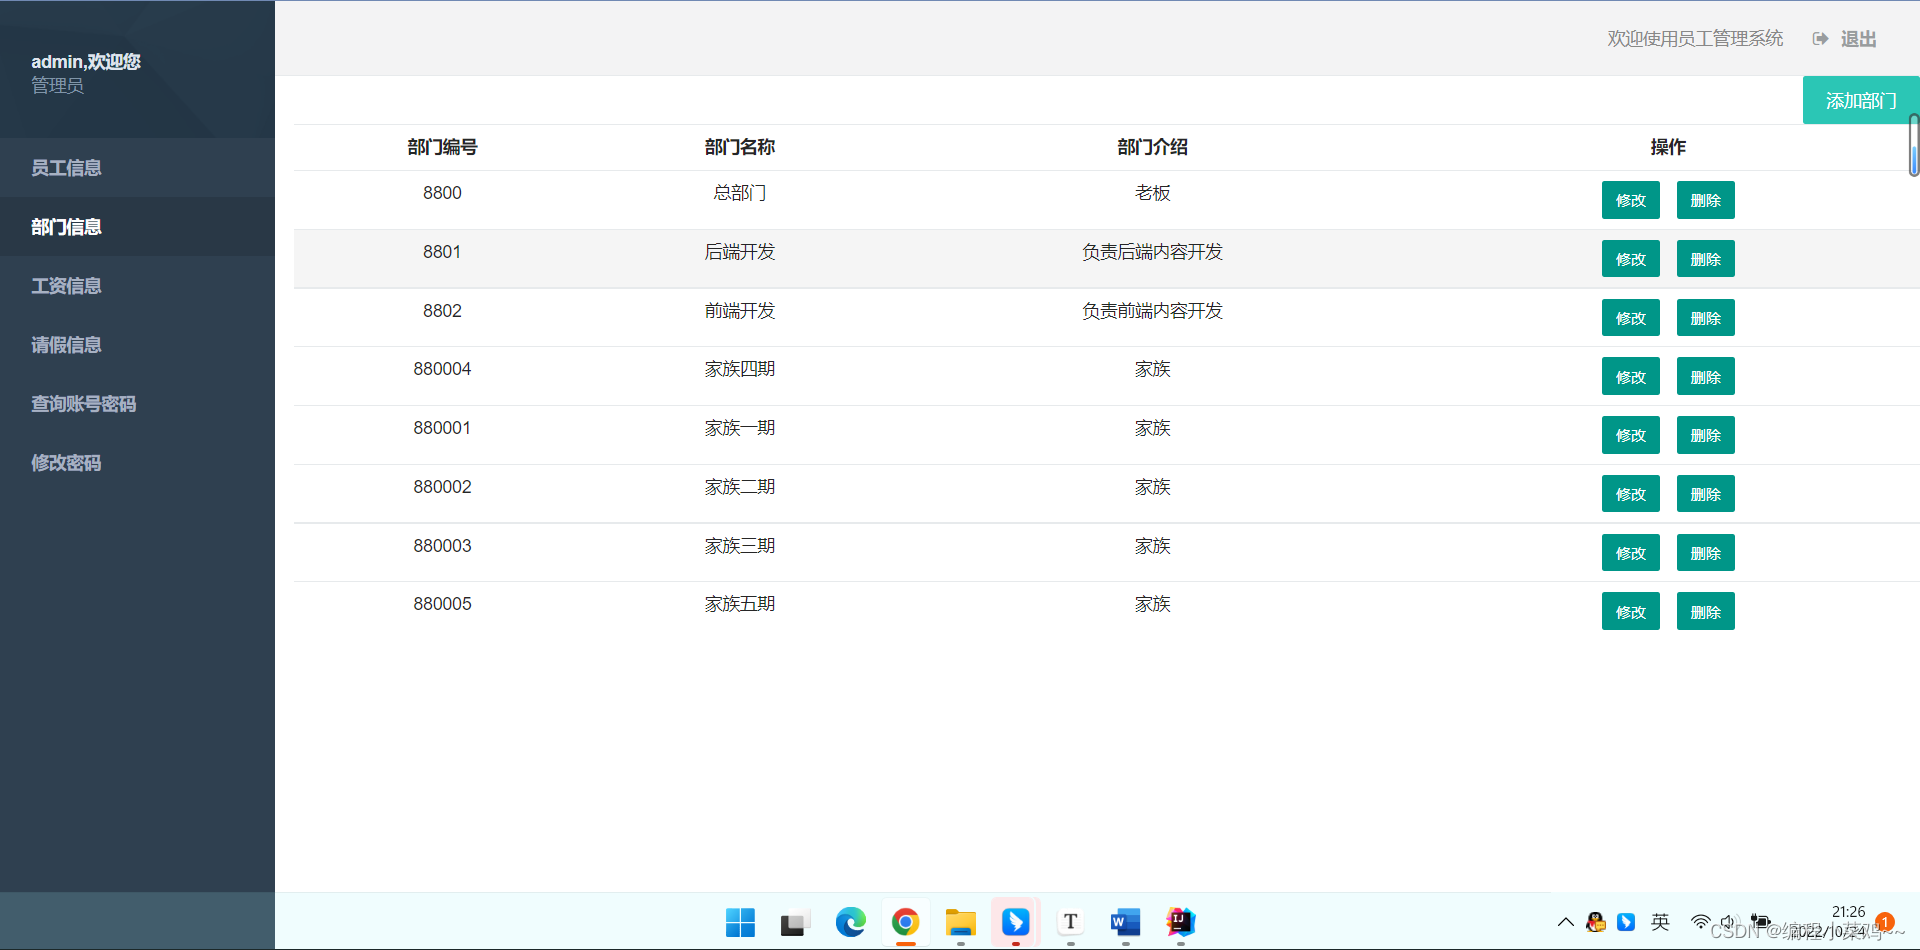Click 删除 for 家族二期 row
Image resolution: width=1920 pixels, height=950 pixels.
(1706, 494)
